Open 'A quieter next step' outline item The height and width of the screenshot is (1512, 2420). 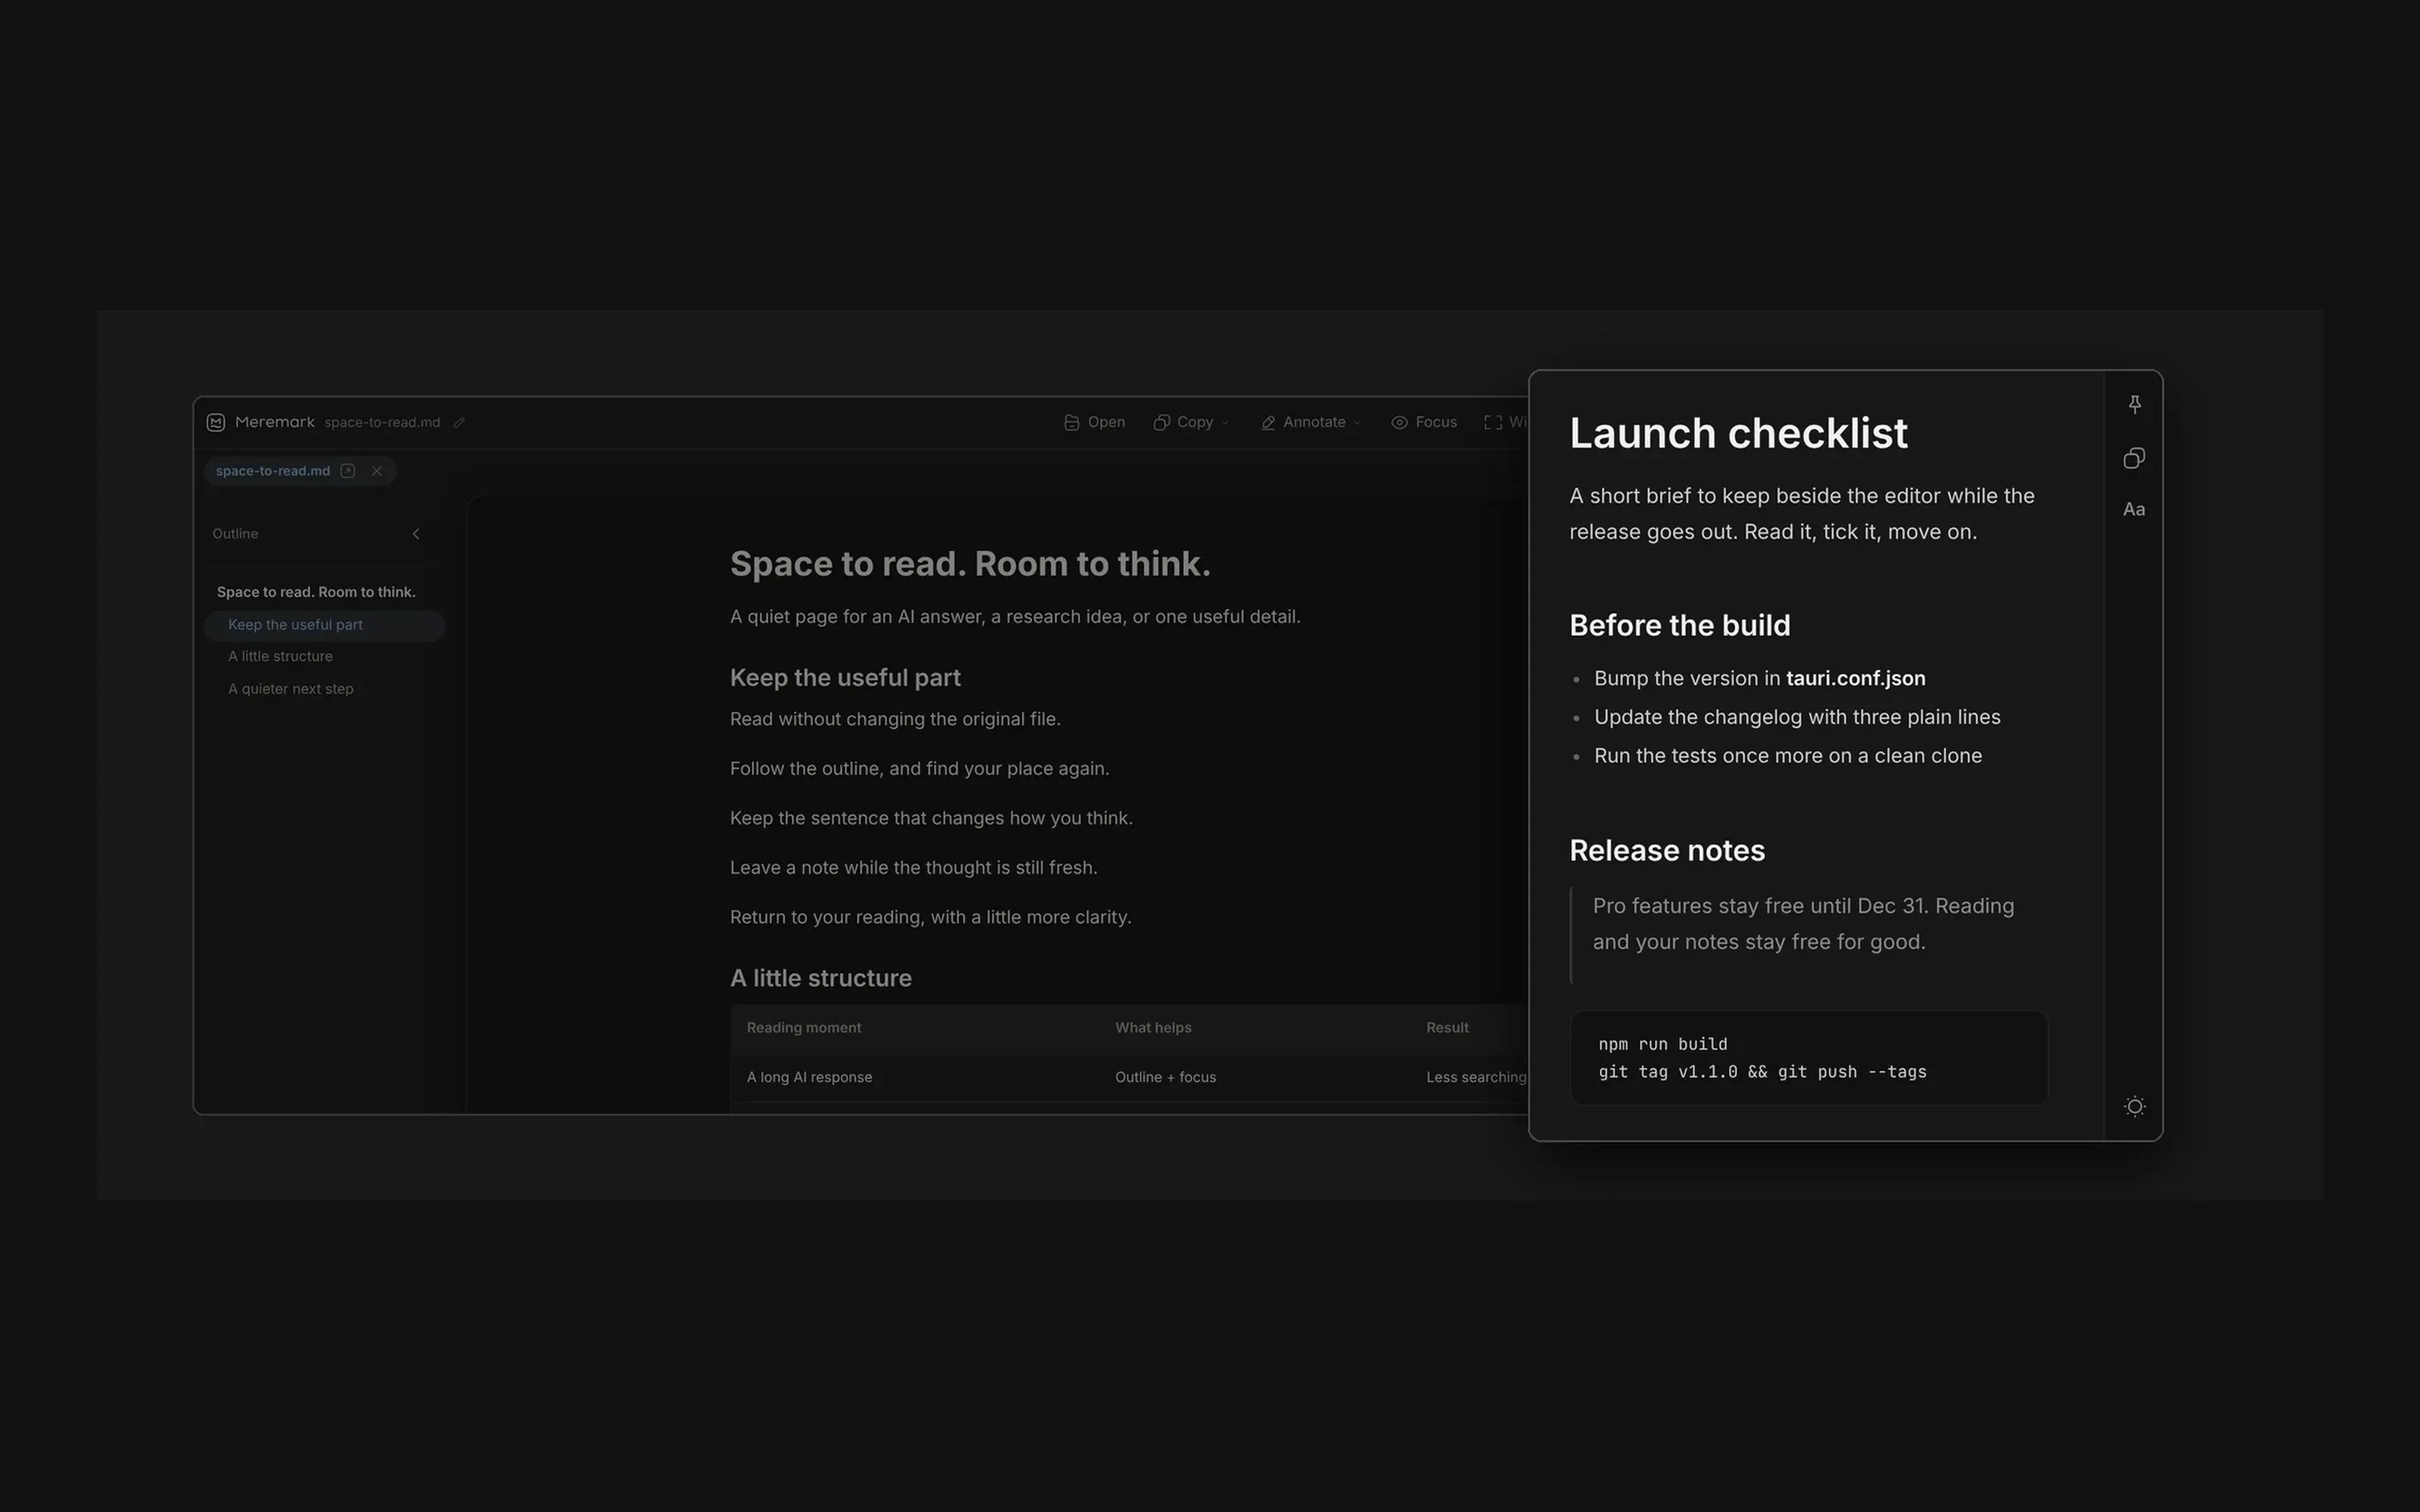tap(291, 689)
